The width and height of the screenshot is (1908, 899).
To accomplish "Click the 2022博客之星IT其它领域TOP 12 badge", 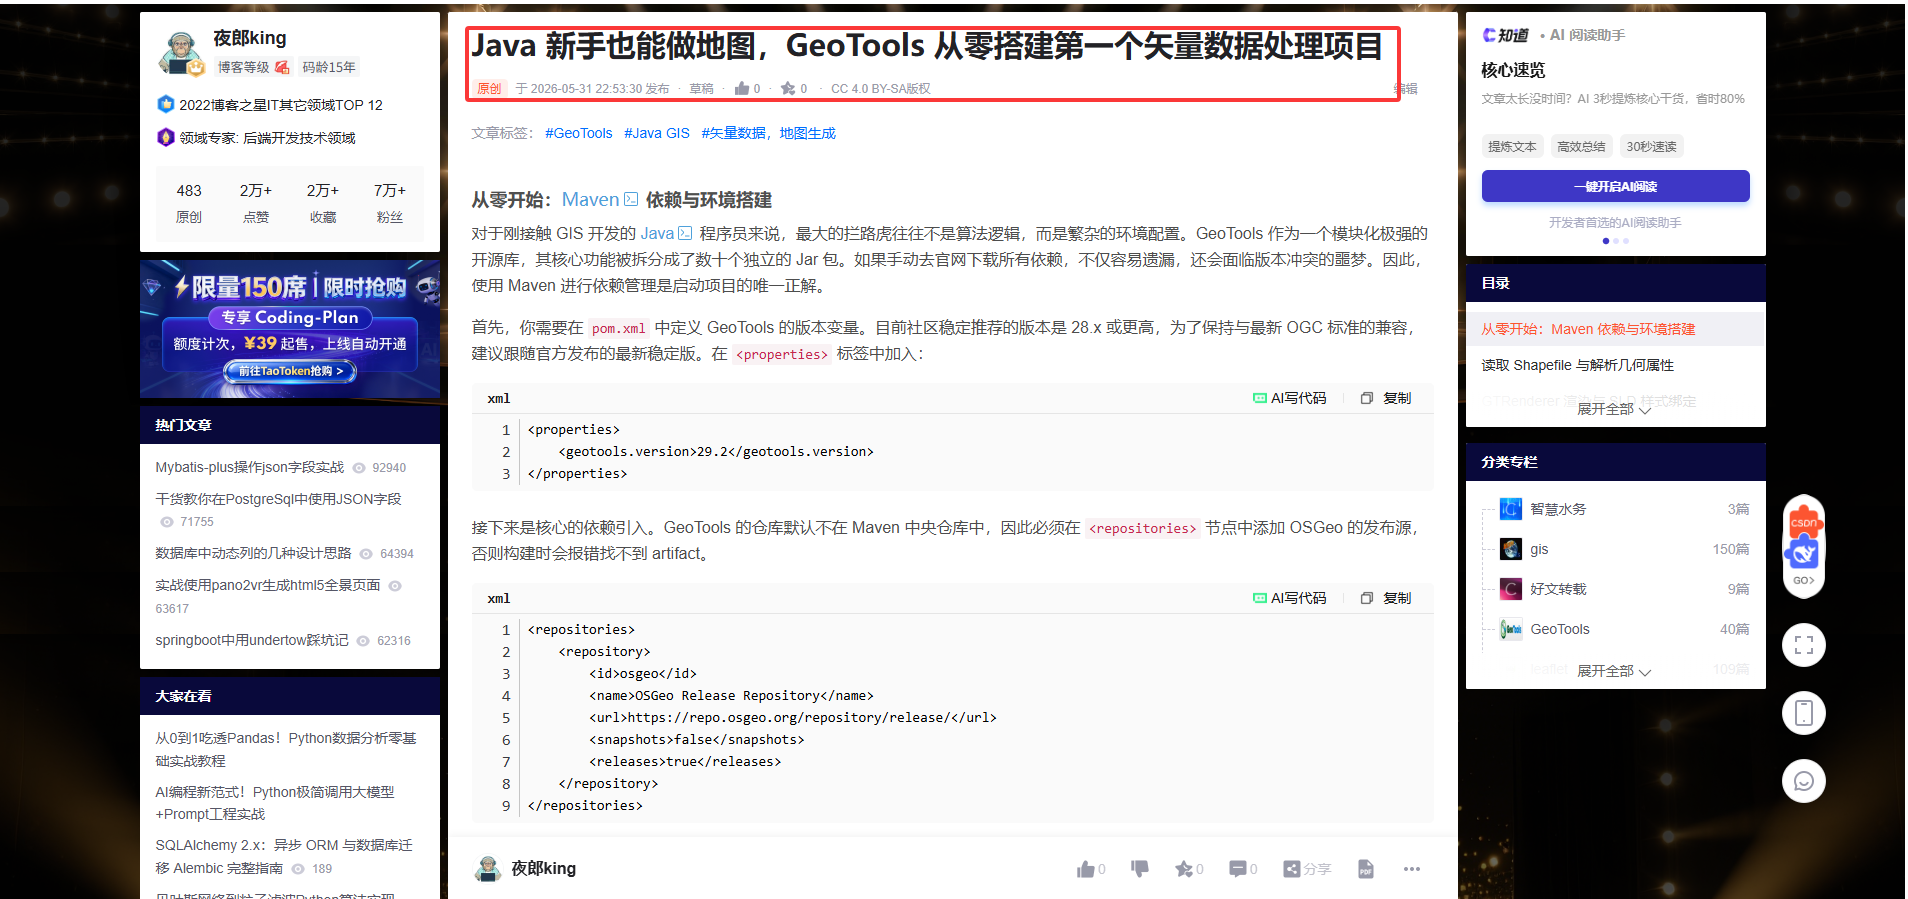I will (x=270, y=104).
